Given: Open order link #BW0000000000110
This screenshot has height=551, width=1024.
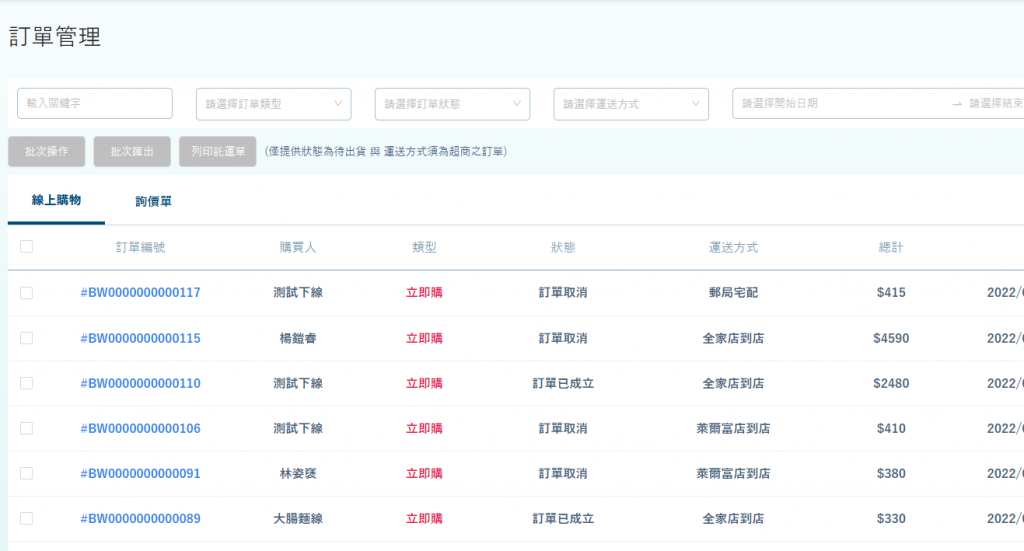Looking at the screenshot, I should click(x=140, y=383).
